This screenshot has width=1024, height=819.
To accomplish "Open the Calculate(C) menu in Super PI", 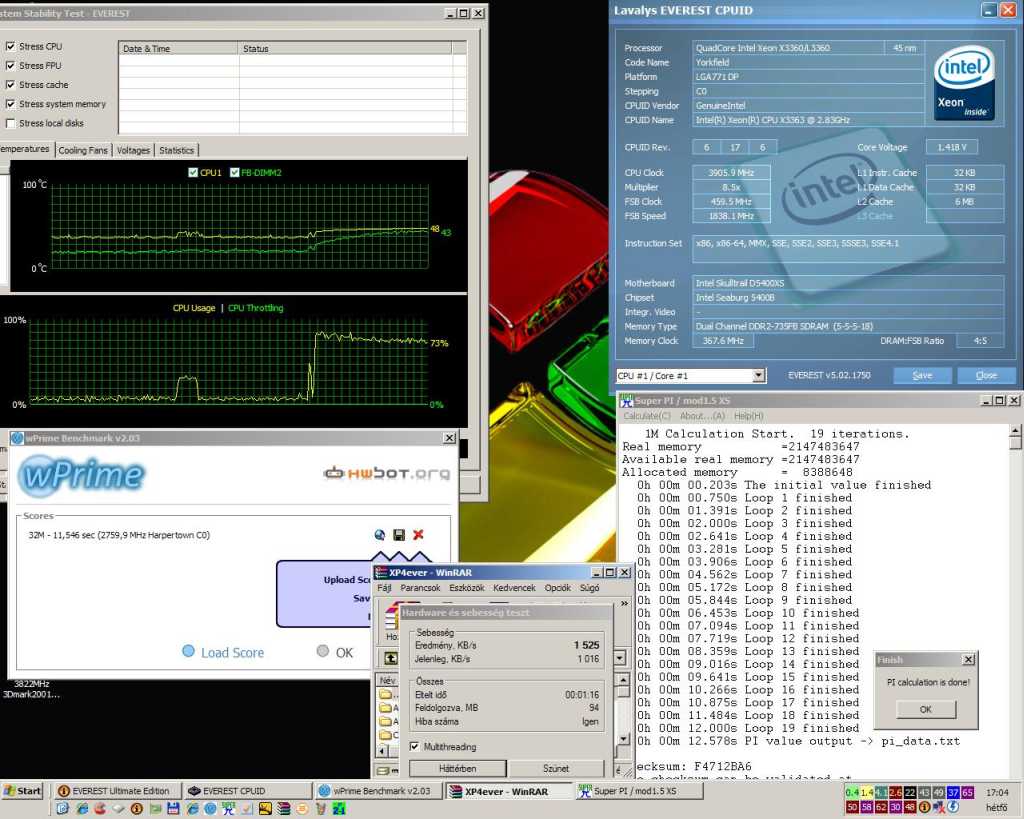I will [x=647, y=416].
